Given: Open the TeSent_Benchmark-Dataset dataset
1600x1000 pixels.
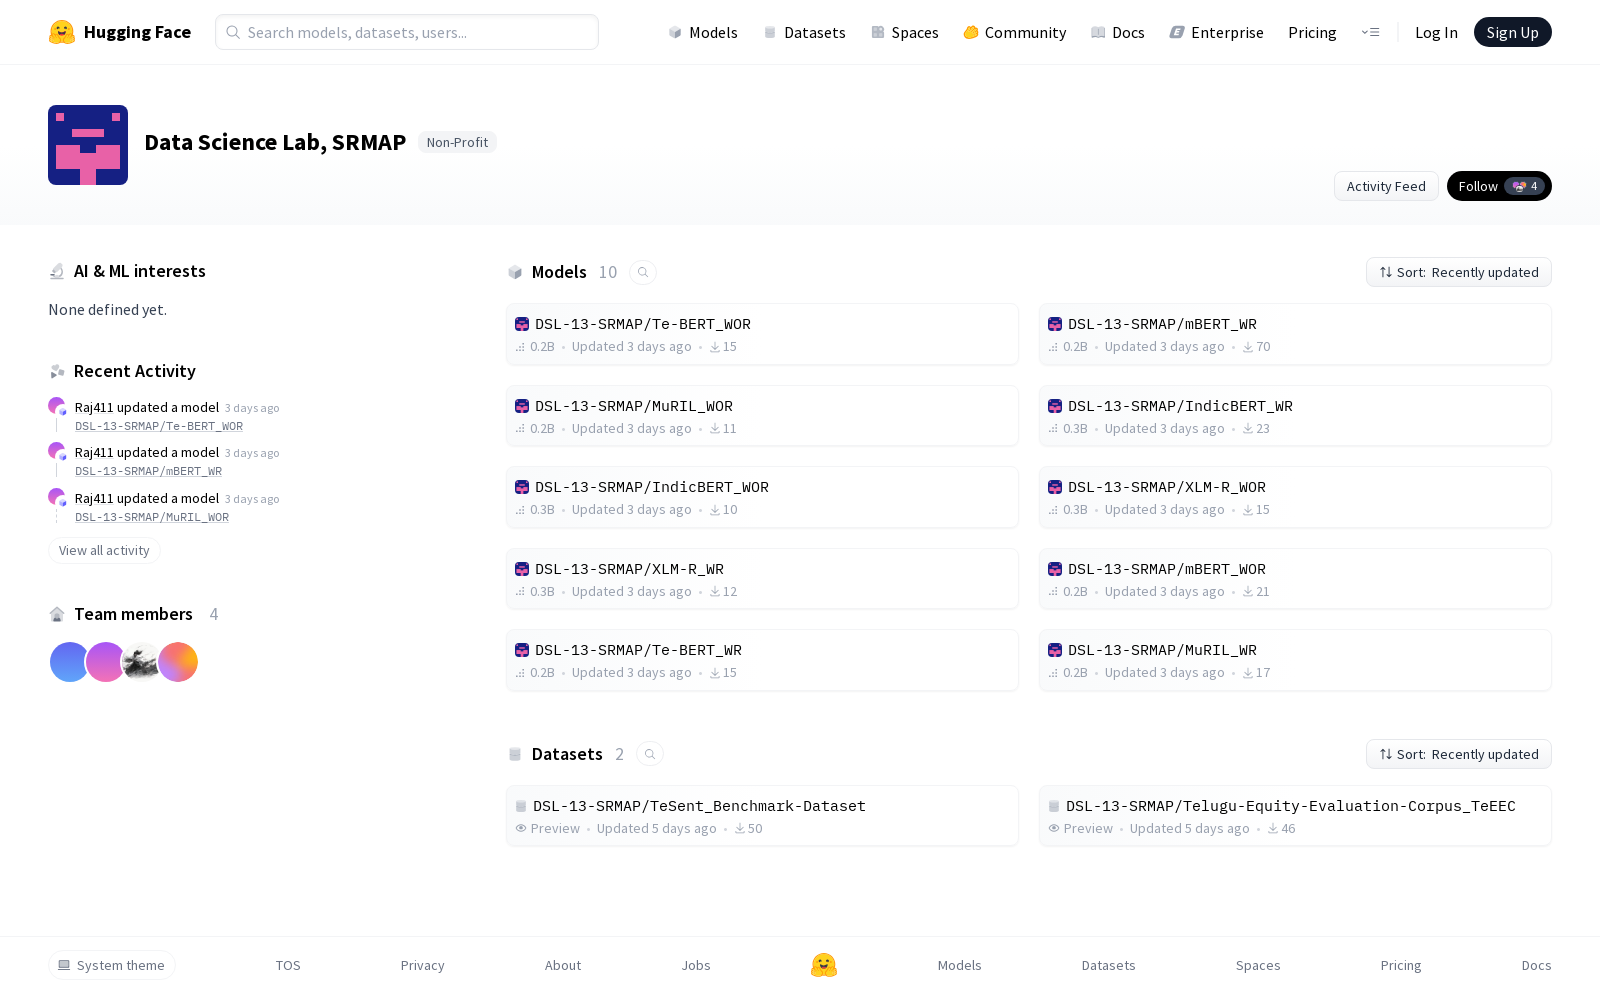Looking at the screenshot, I should 762,816.
